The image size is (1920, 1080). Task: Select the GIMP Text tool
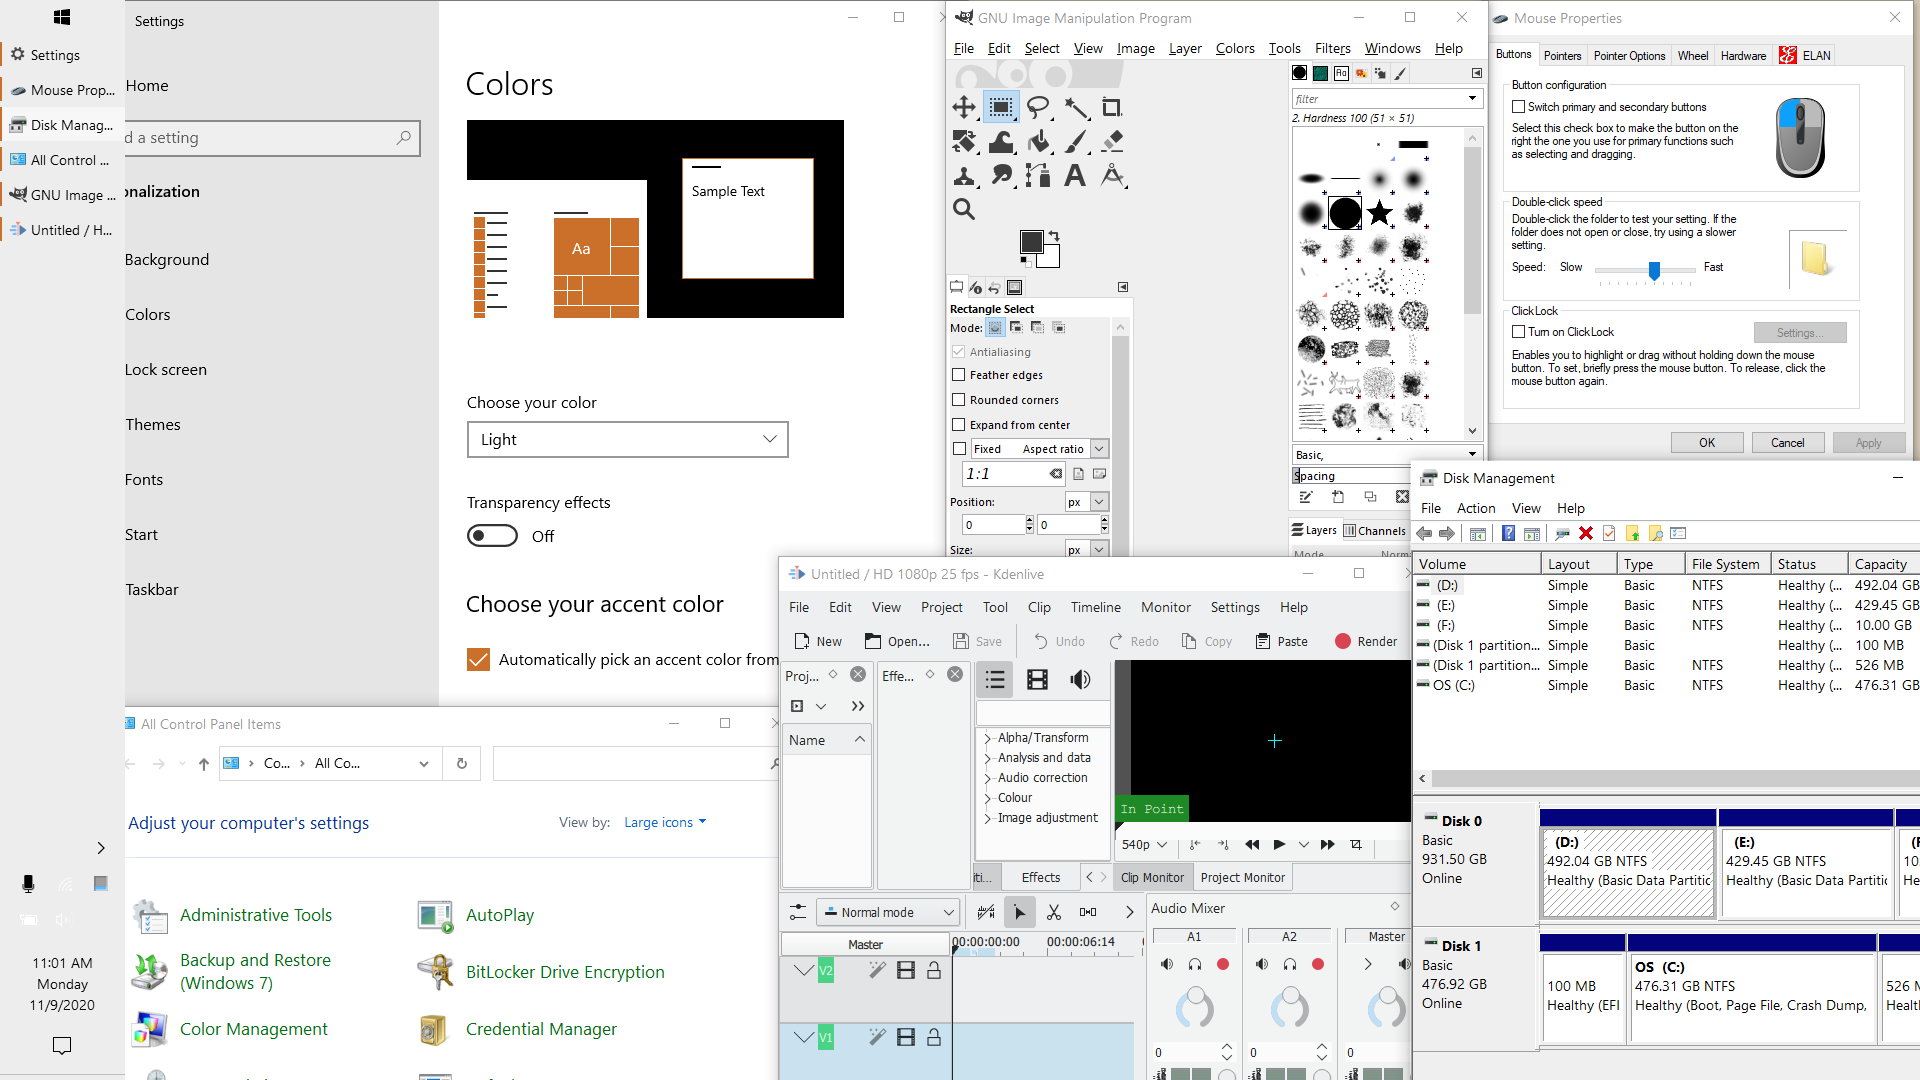coord(1075,177)
